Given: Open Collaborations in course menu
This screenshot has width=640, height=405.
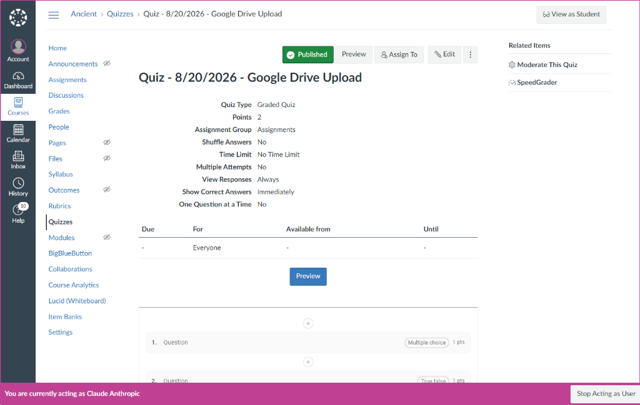Looking at the screenshot, I should coord(70,269).
